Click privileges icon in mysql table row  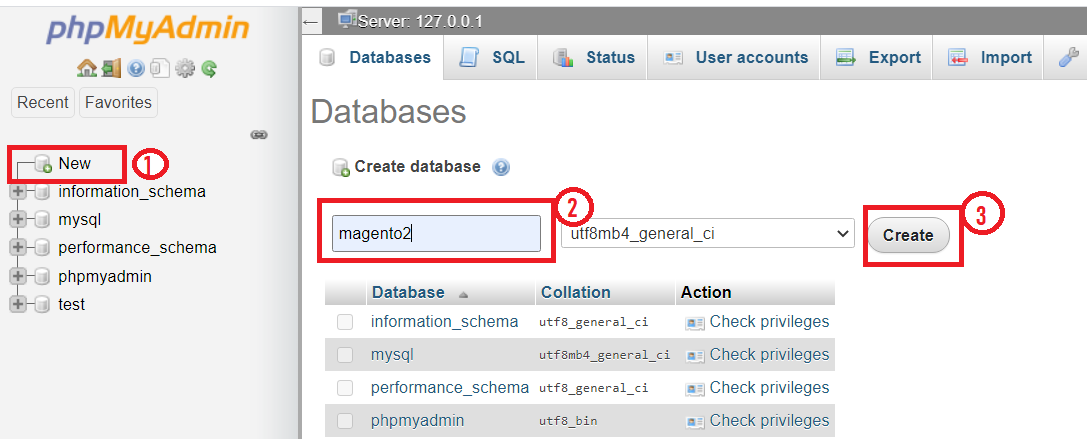coord(695,355)
